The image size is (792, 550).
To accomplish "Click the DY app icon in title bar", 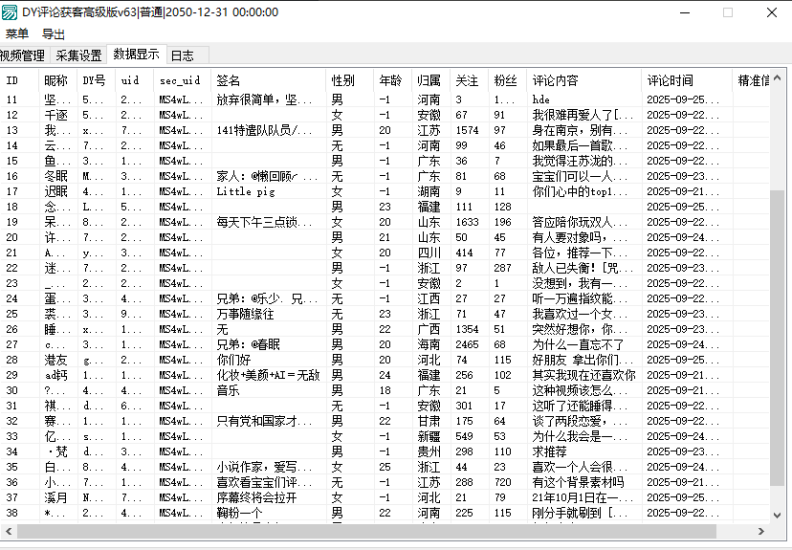I will point(9,12).
